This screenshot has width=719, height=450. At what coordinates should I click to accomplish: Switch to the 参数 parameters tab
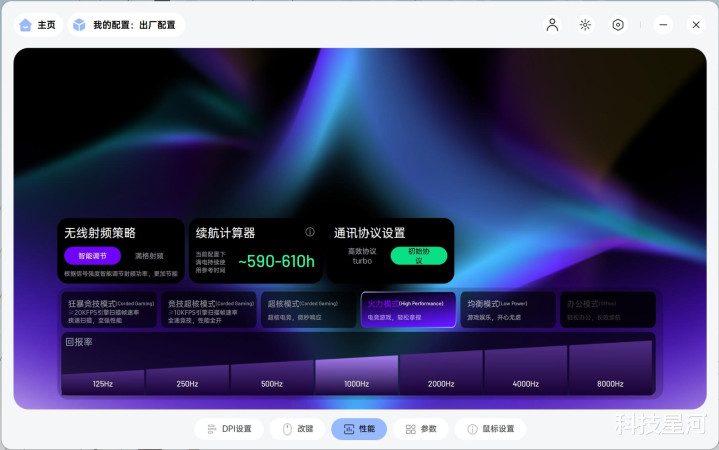coord(420,429)
